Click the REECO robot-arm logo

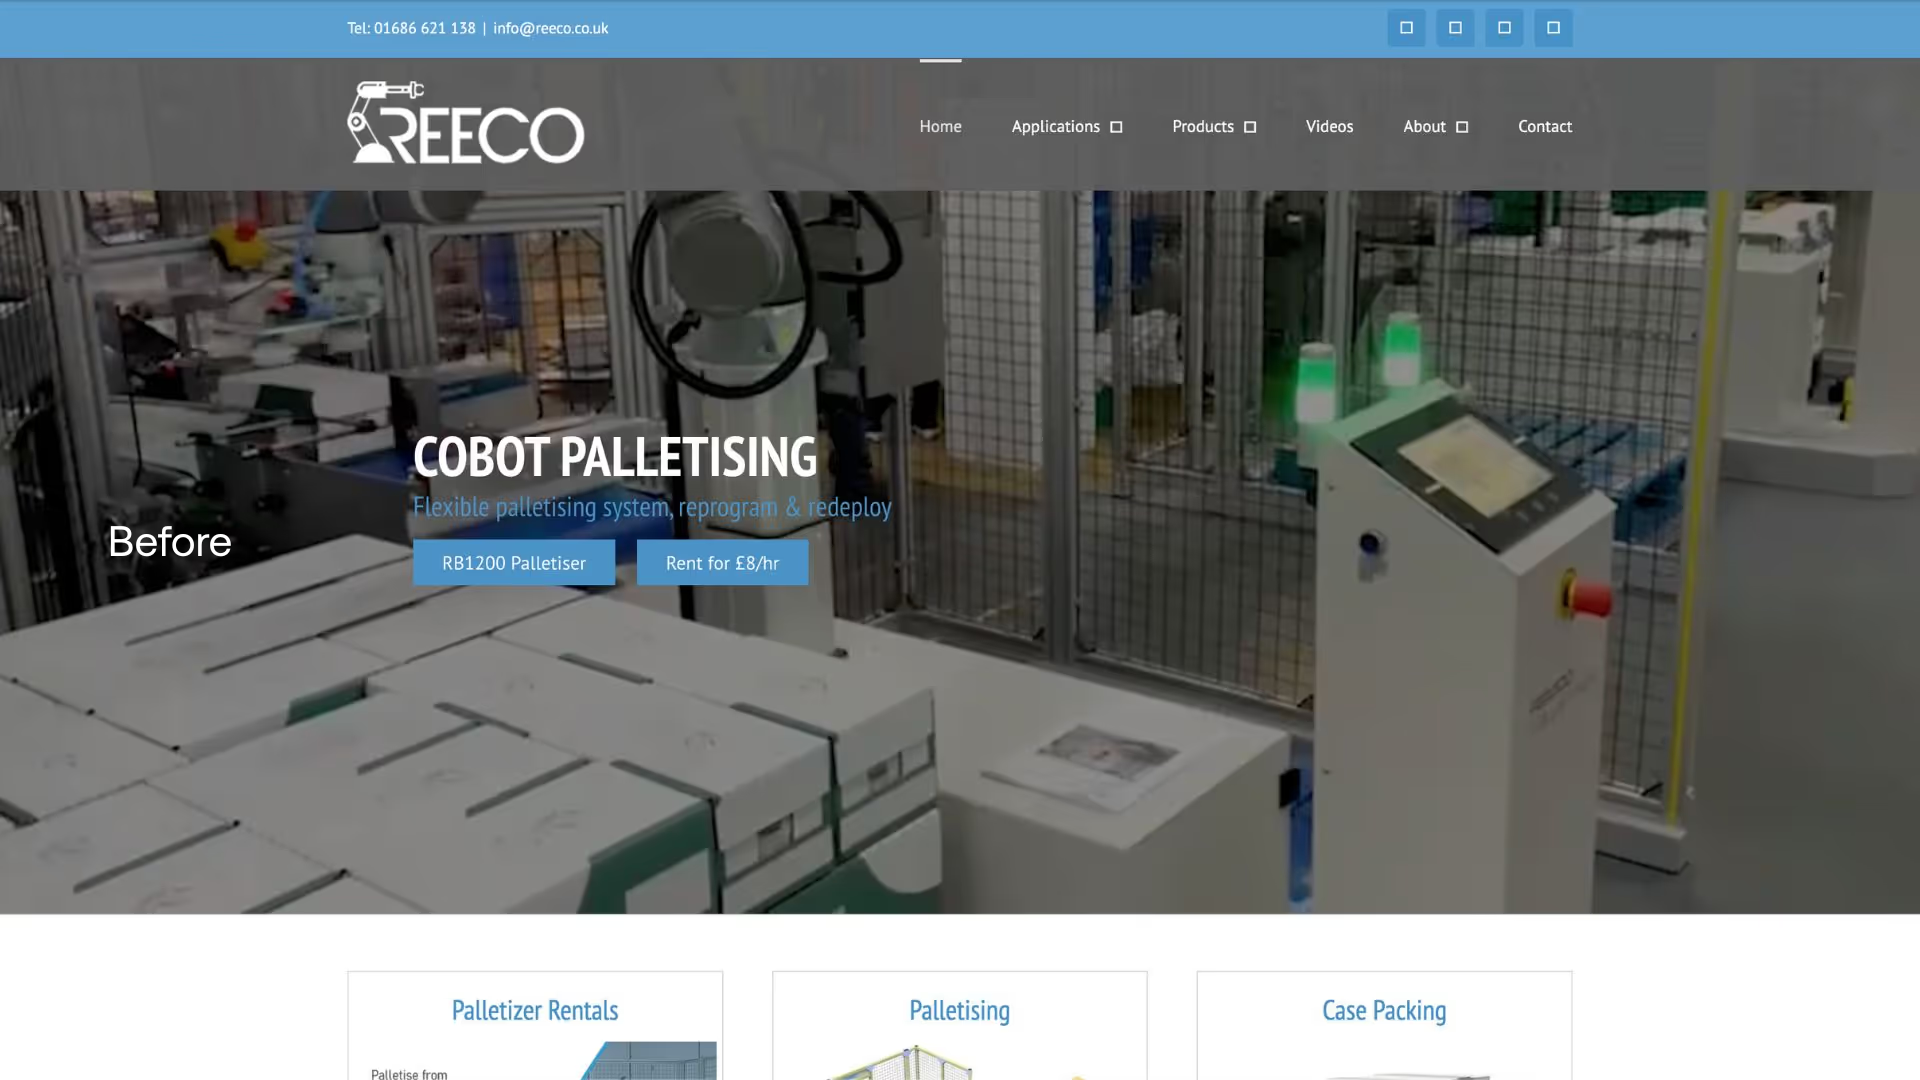click(x=466, y=122)
